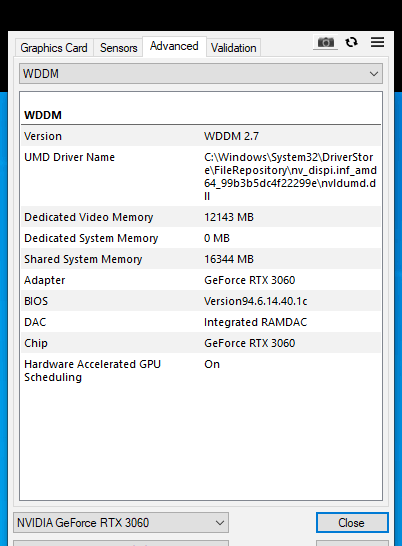Open the Validation tab

[233, 48]
